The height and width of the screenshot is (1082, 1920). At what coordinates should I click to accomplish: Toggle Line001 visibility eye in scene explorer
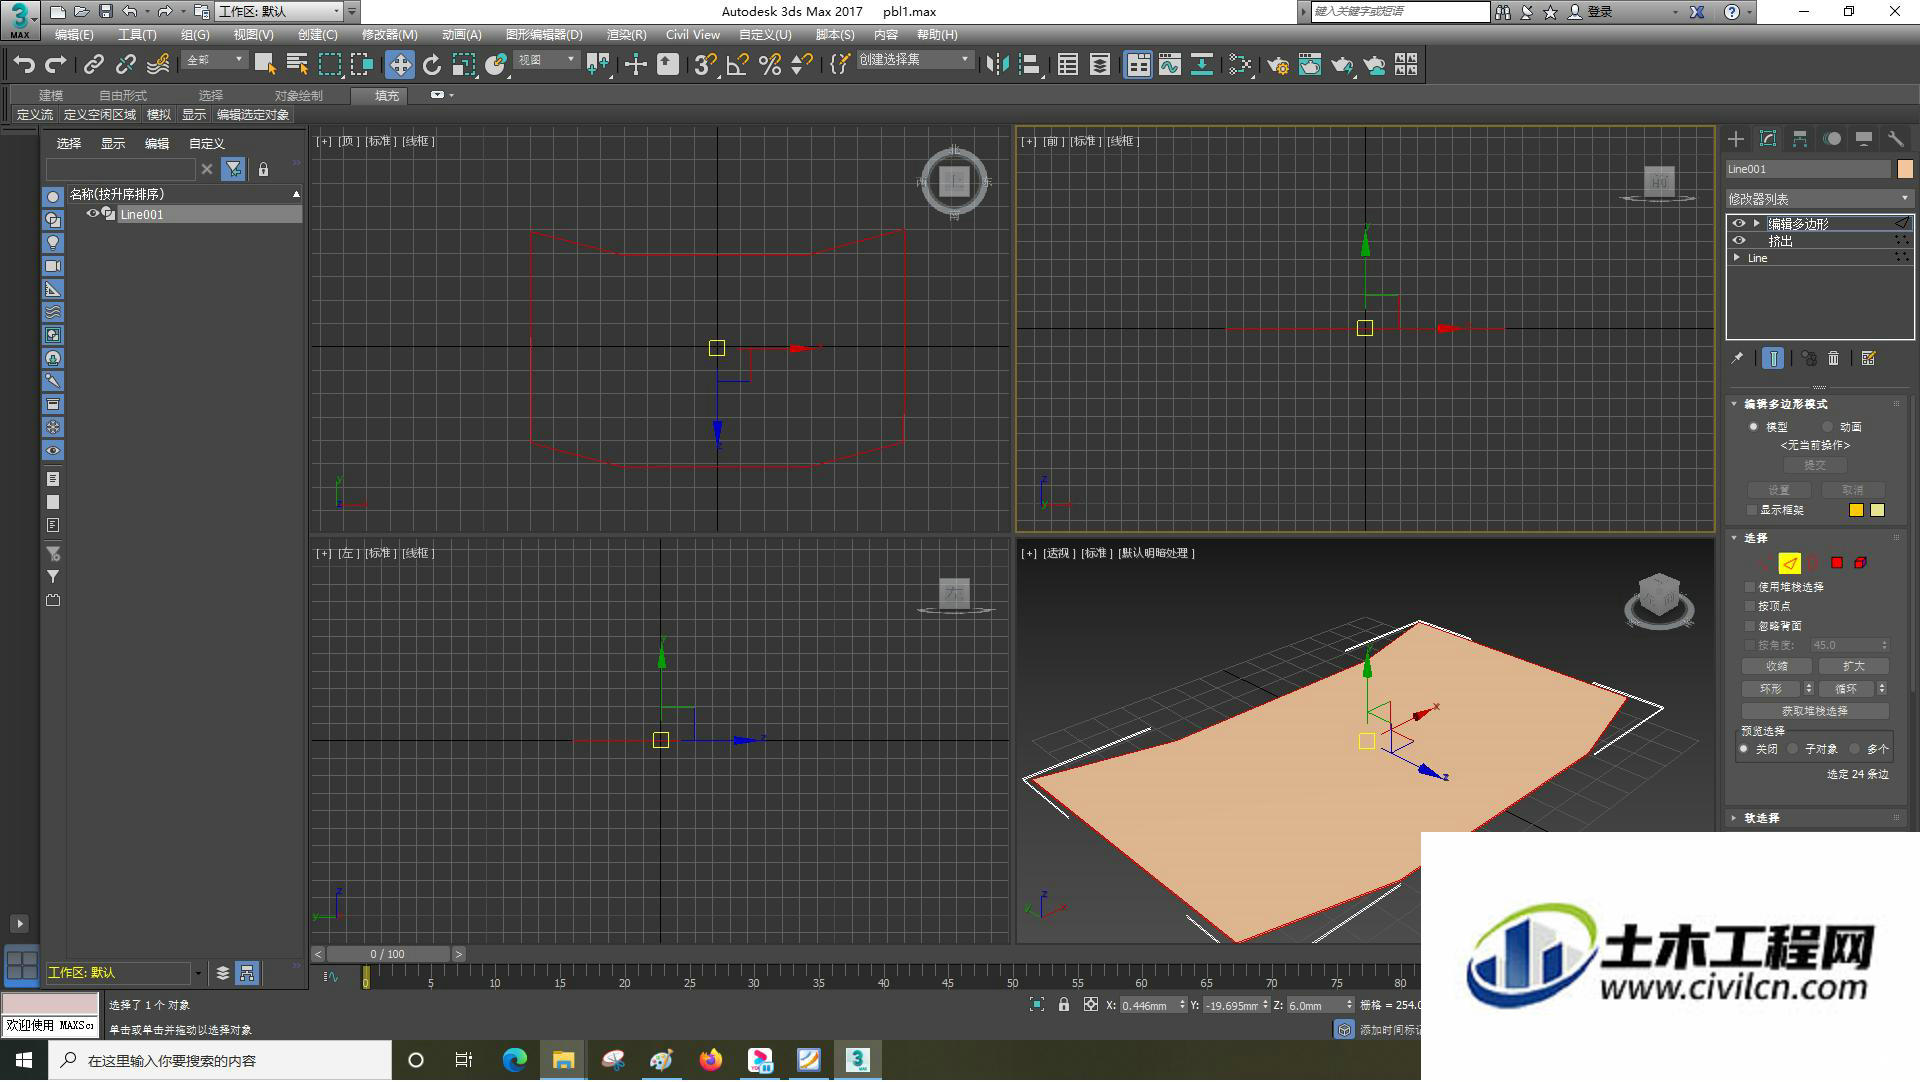pos(93,214)
